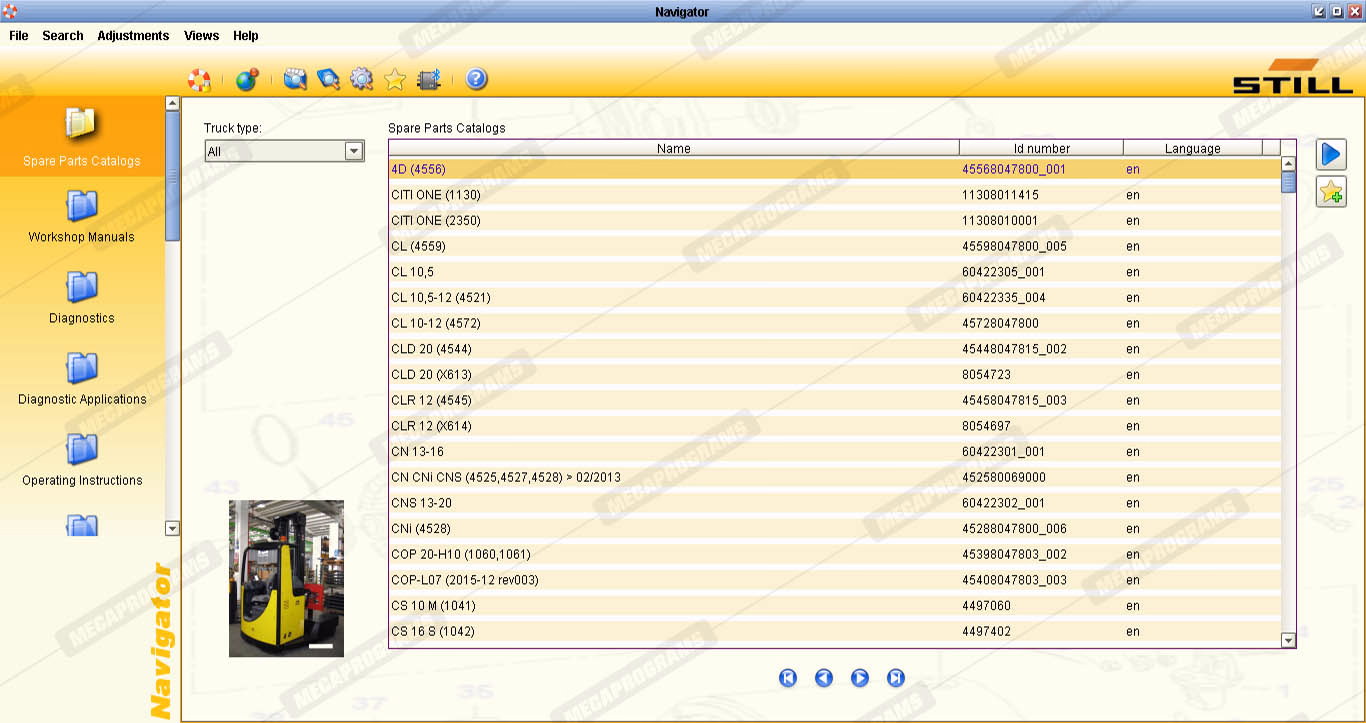This screenshot has height=723, width=1366.
Task: Go to first page of catalogs
Action: (788, 678)
